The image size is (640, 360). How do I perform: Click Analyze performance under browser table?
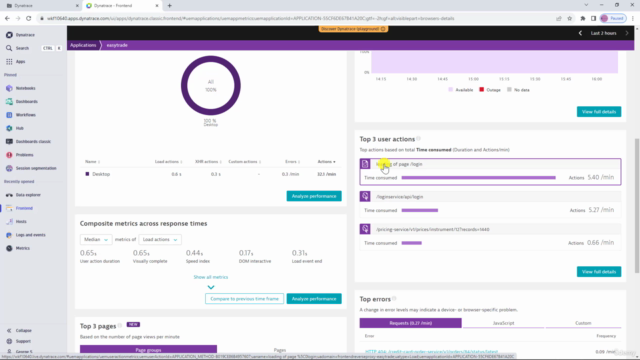click(x=314, y=196)
